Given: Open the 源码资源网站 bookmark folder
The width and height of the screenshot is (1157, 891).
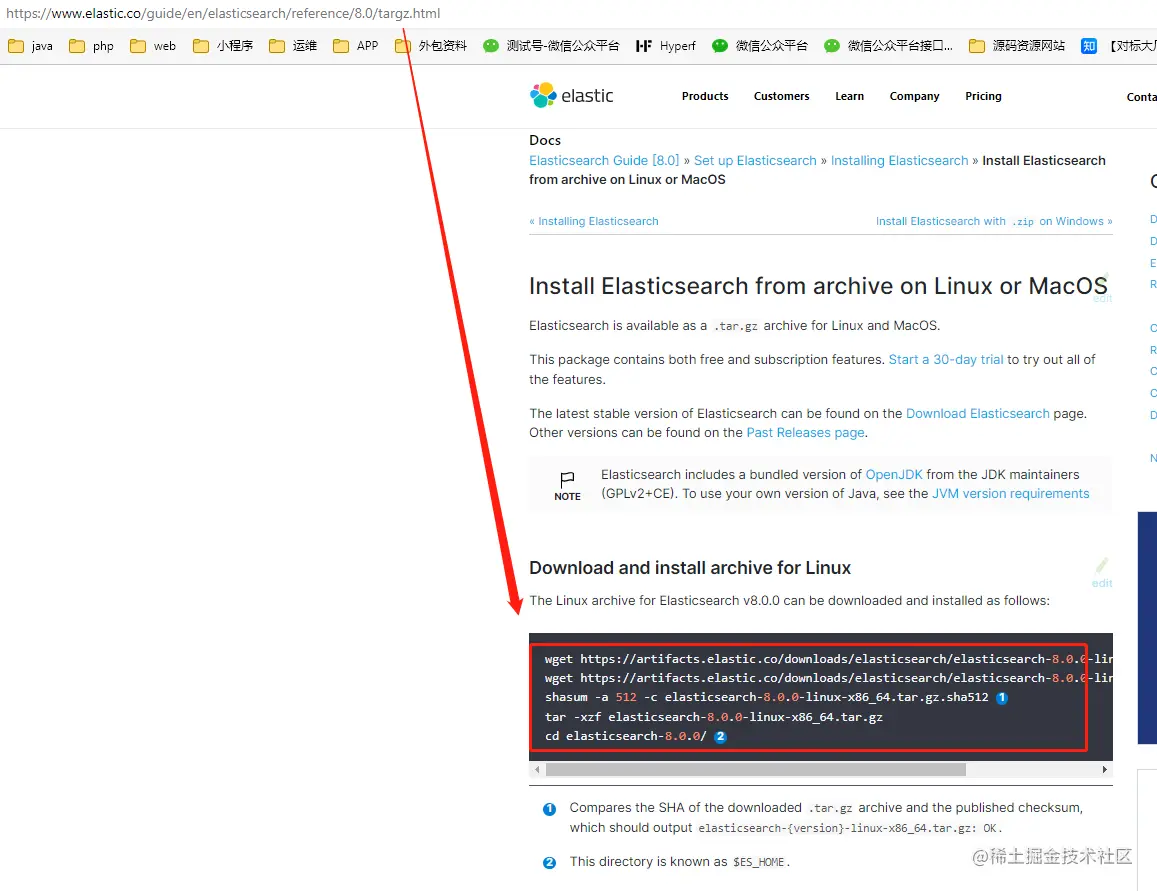Looking at the screenshot, I should pyautogui.click(x=1017, y=46).
